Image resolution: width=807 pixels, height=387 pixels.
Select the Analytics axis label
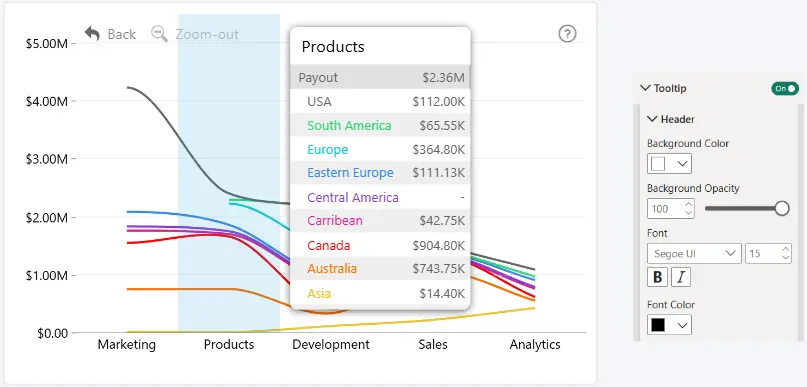tap(535, 344)
